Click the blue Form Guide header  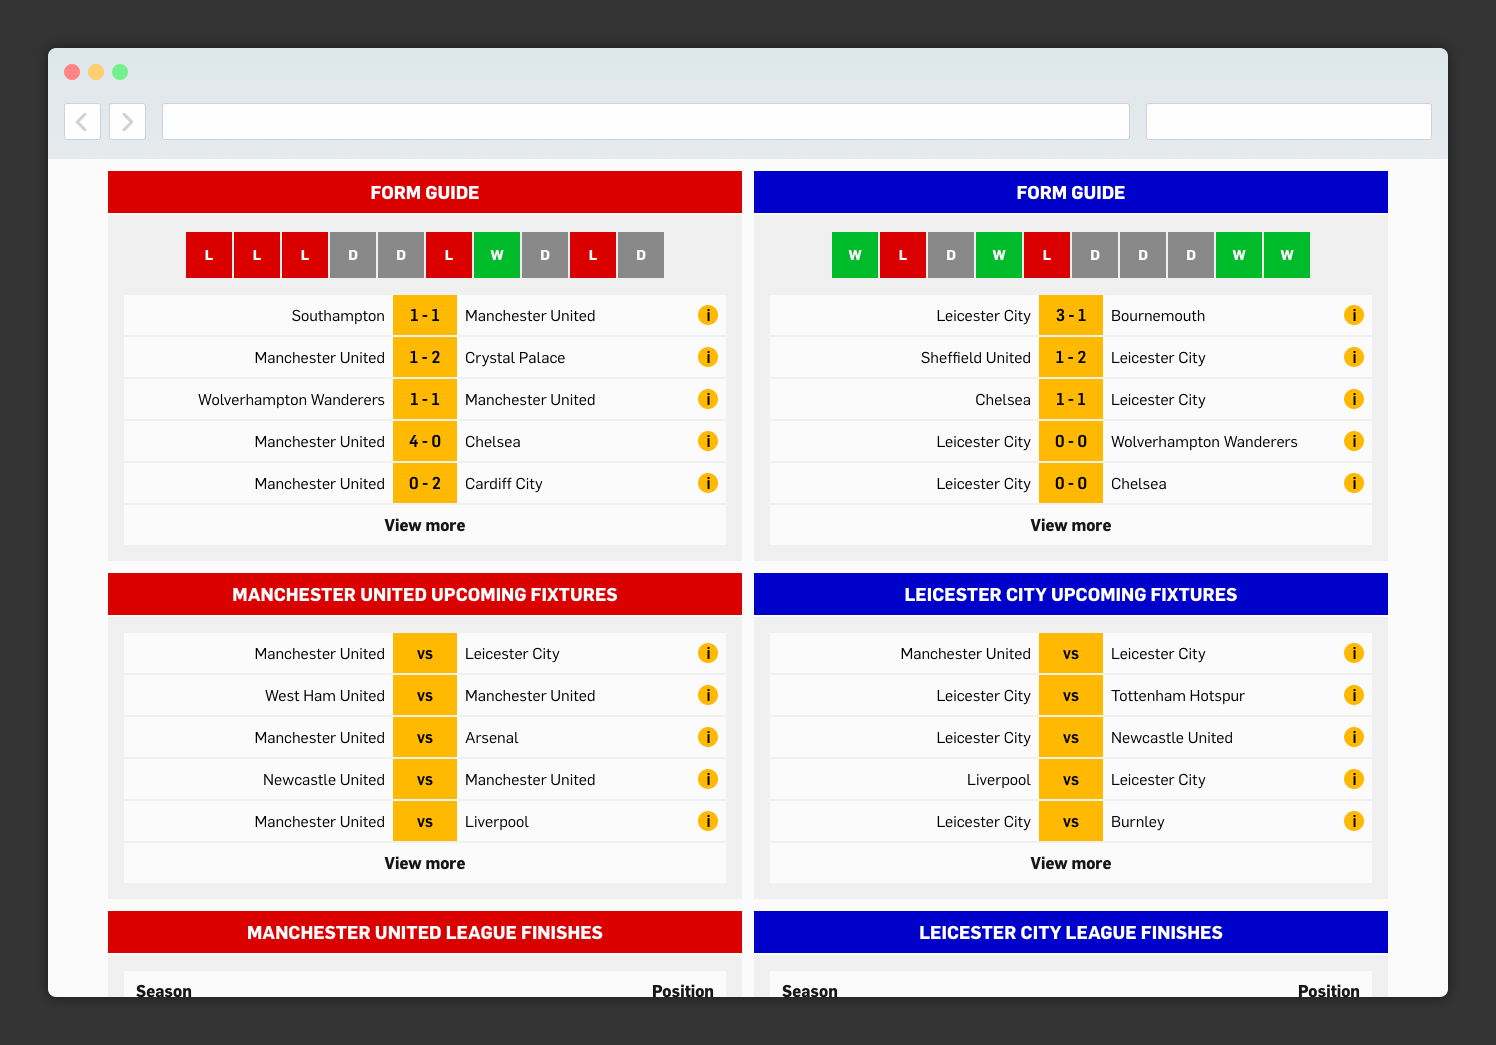click(1071, 192)
